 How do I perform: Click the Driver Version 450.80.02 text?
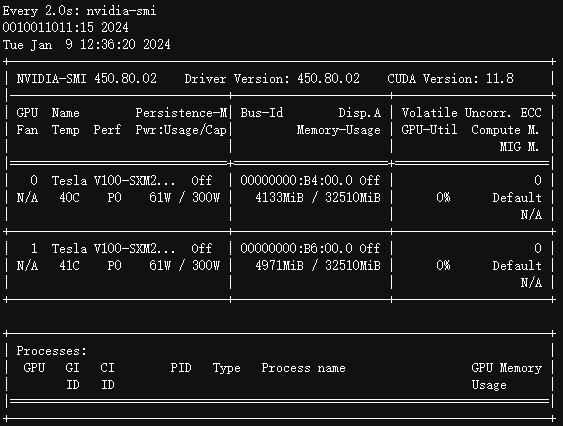point(272,79)
